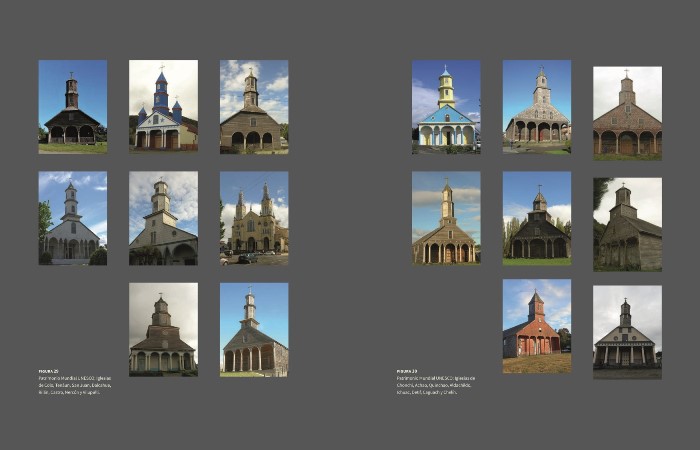
Task: Click brown church photo under cloudy blue sky
Action: pyautogui.click(x=254, y=106)
